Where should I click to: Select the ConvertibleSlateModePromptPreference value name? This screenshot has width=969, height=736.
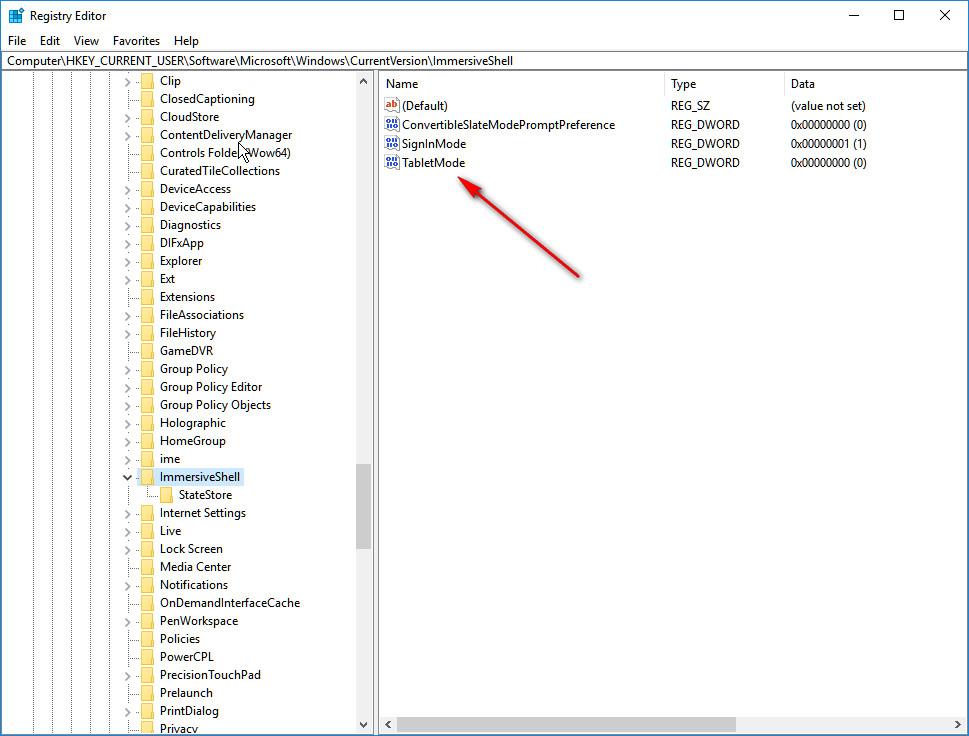point(509,124)
